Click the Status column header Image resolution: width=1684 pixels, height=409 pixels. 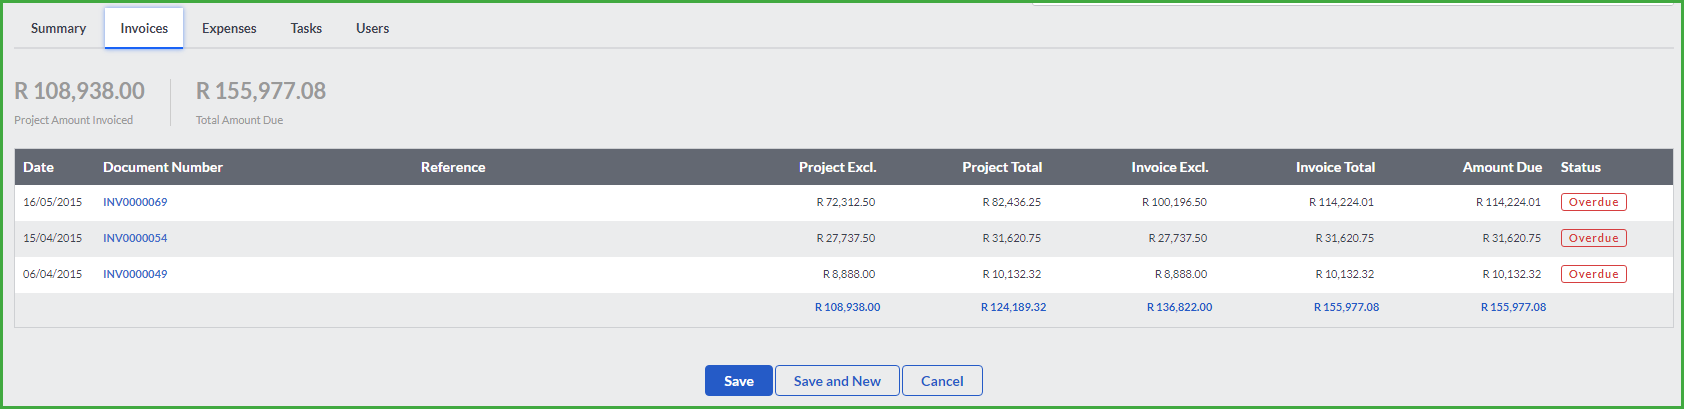(1581, 167)
